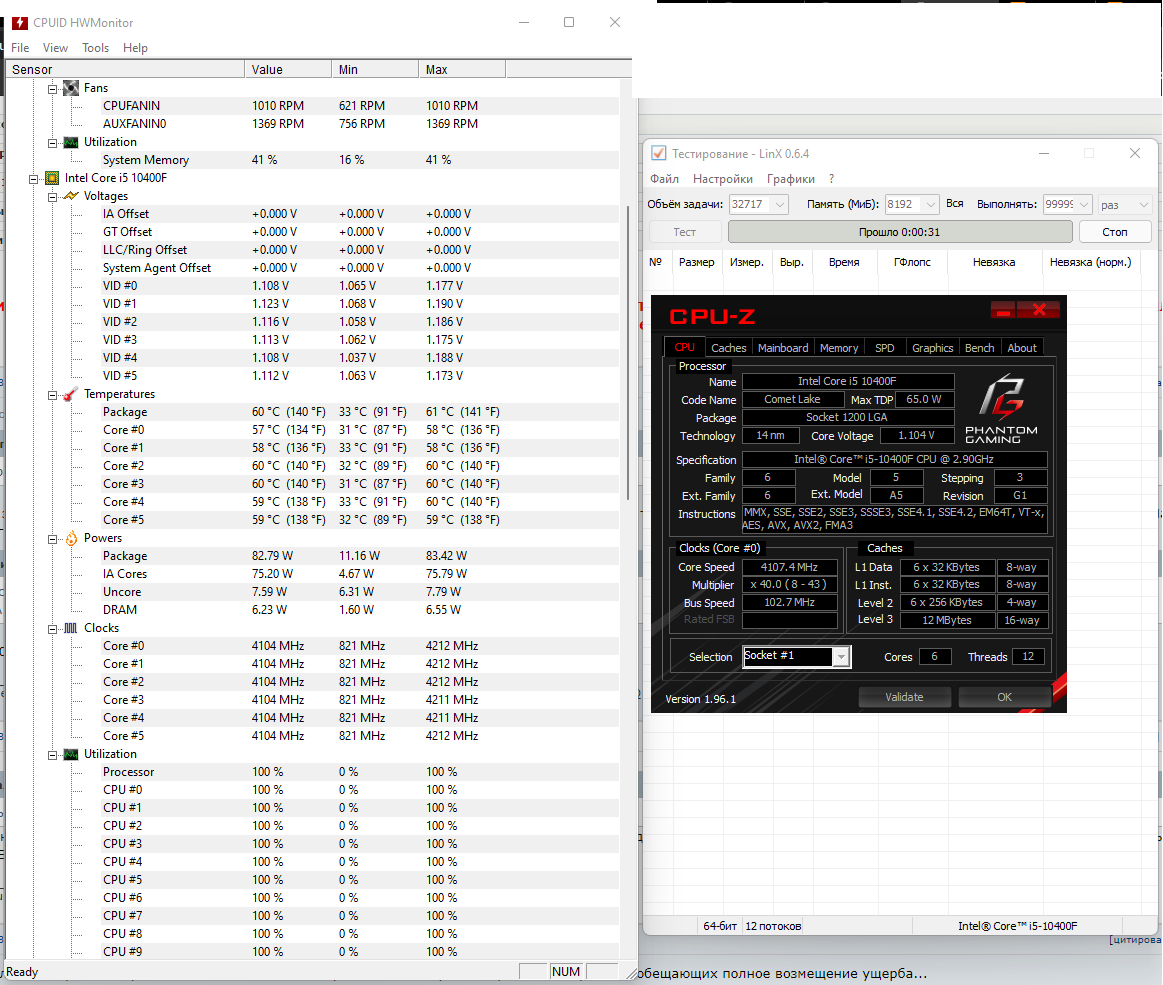This screenshot has width=1163, height=985.
Task: Click the Temperatures thermometer icon
Action: point(71,394)
